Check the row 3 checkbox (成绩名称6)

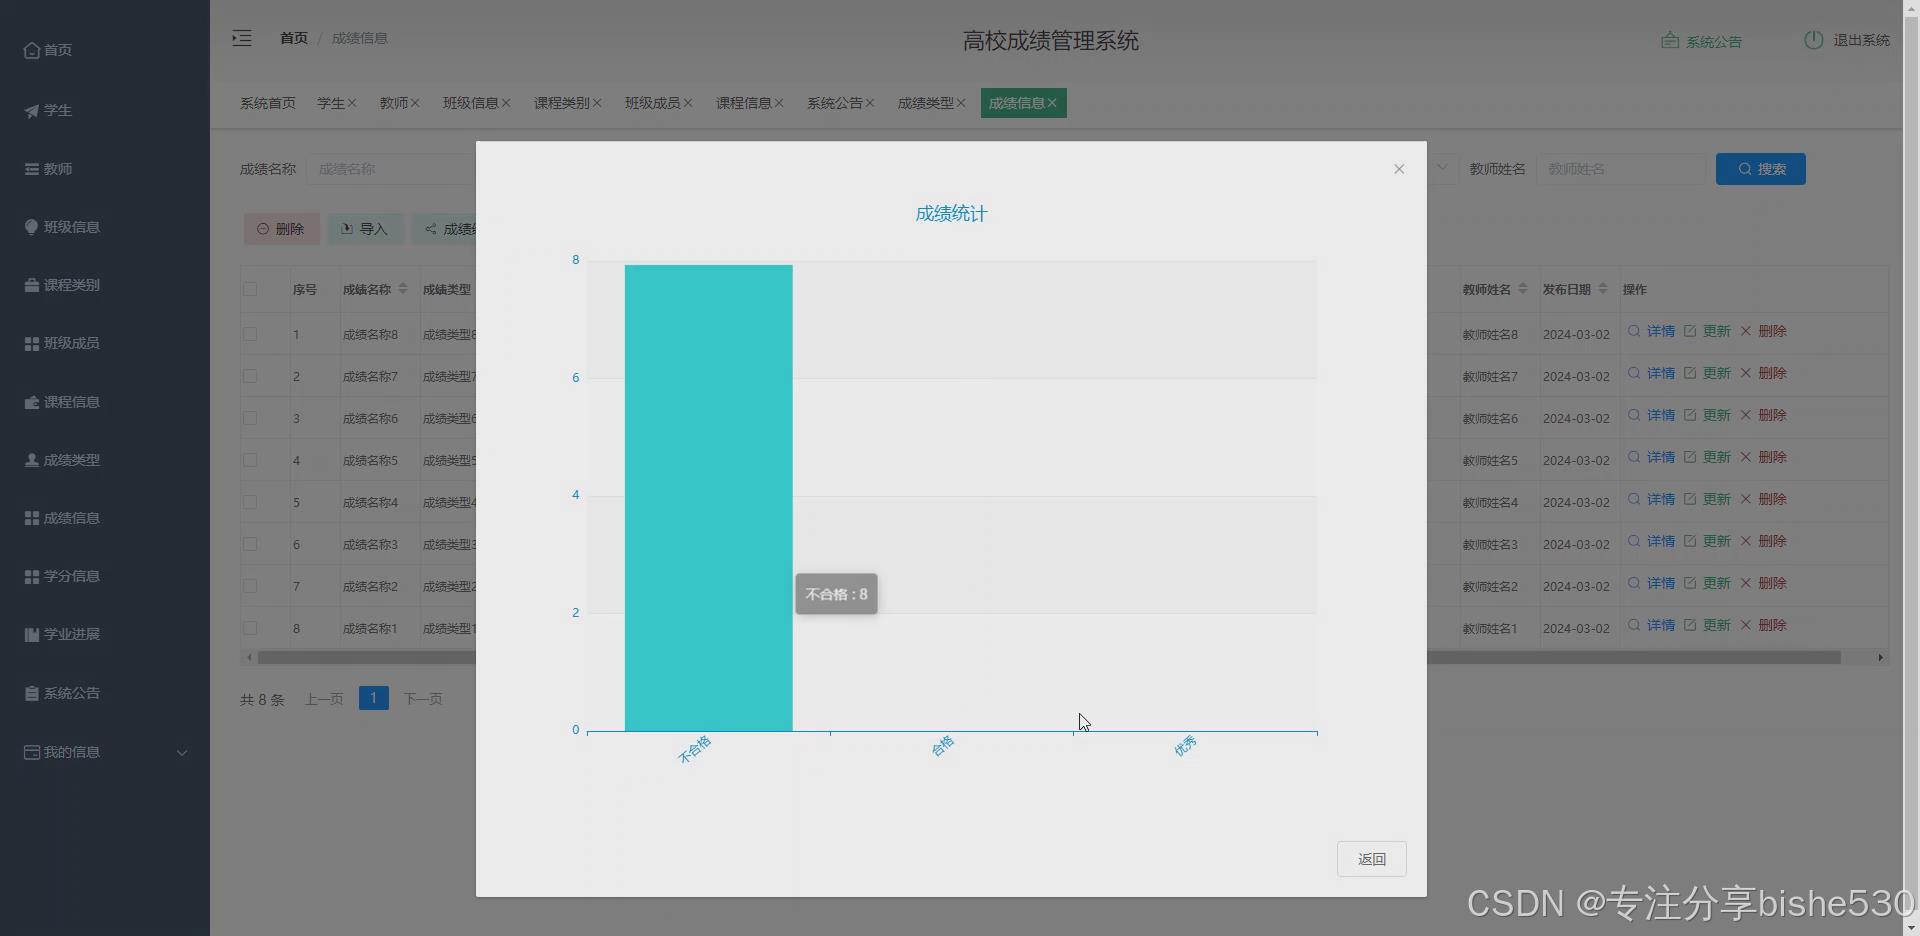tap(250, 418)
